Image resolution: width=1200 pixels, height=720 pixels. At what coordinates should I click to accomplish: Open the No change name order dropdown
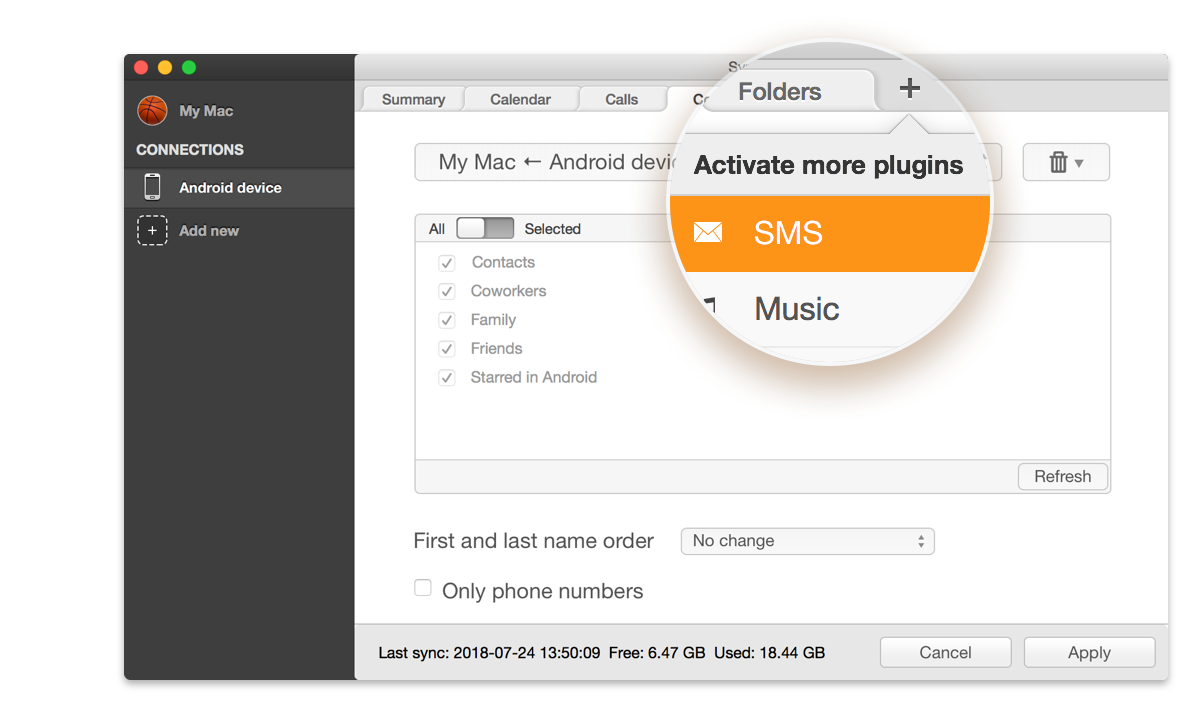click(807, 541)
